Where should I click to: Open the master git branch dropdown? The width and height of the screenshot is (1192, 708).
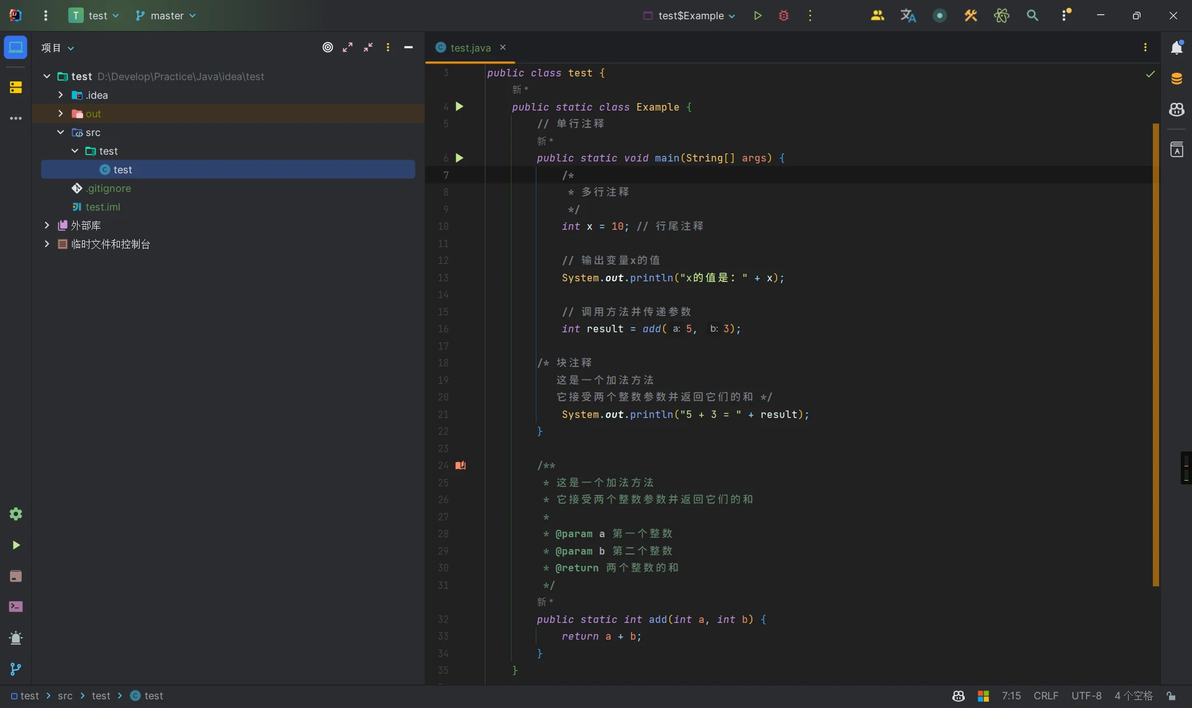coord(166,15)
